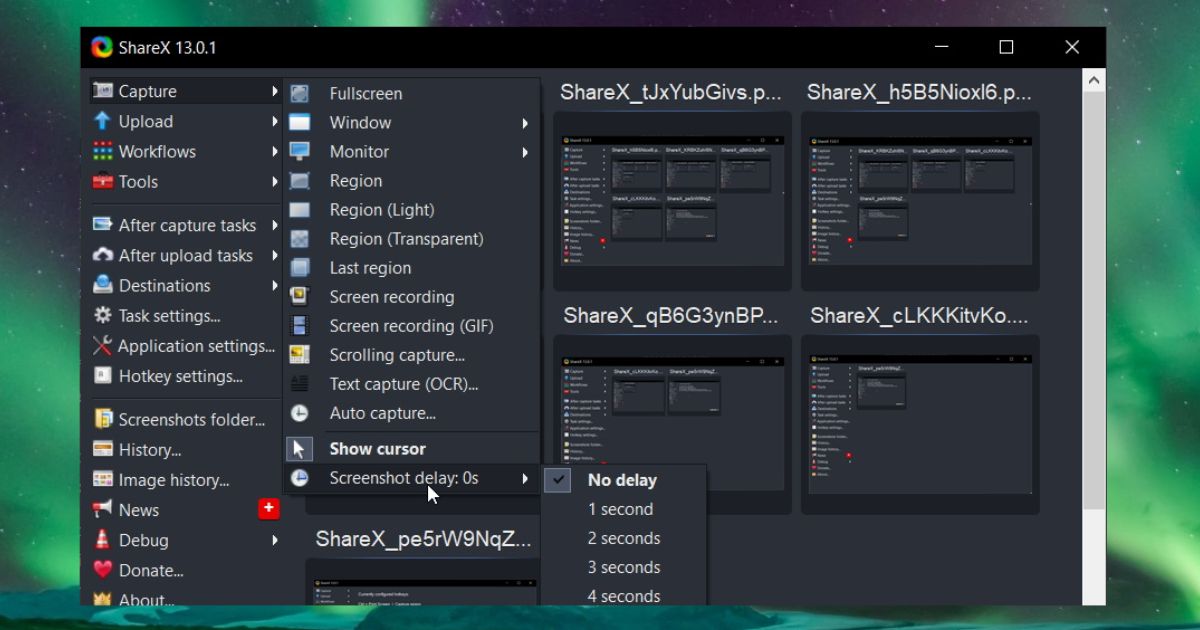
Task: Open the Screen recording tool
Action: [390, 296]
